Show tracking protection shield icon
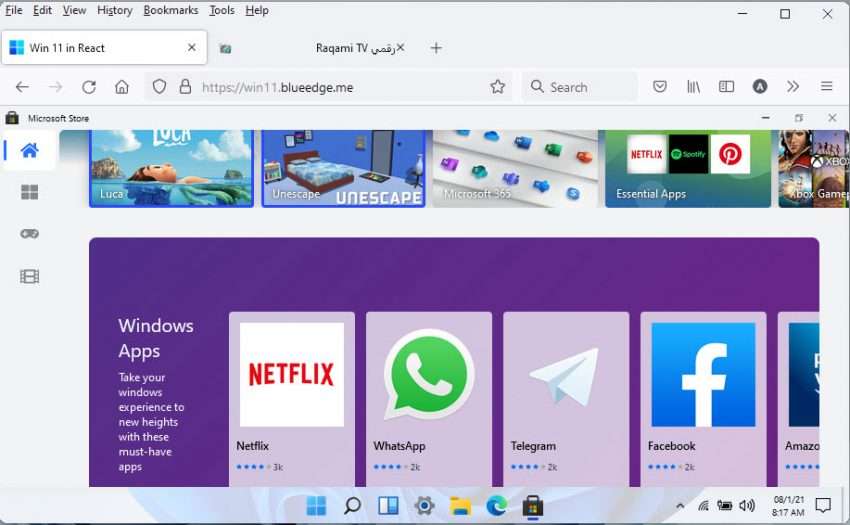The width and height of the screenshot is (850, 525). 159,86
